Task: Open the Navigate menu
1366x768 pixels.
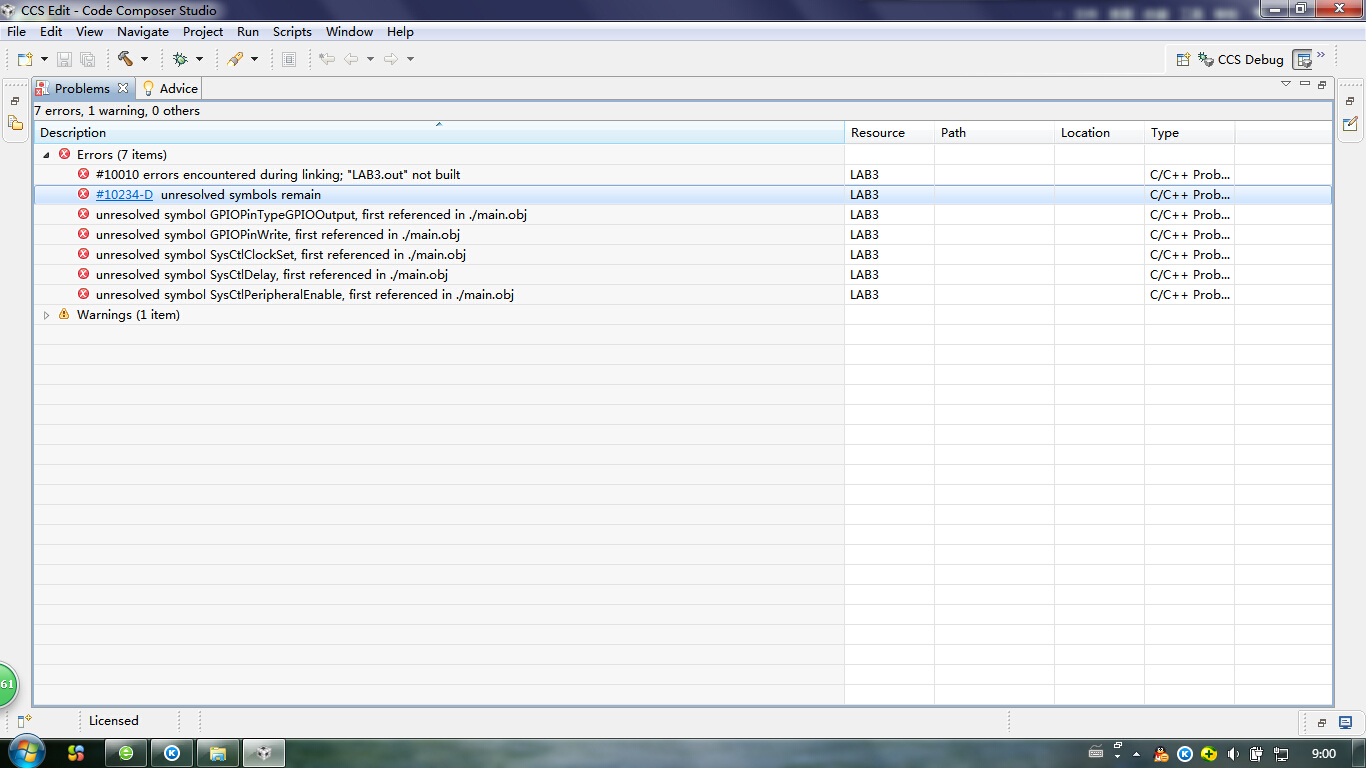Action: (x=143, y=32)
